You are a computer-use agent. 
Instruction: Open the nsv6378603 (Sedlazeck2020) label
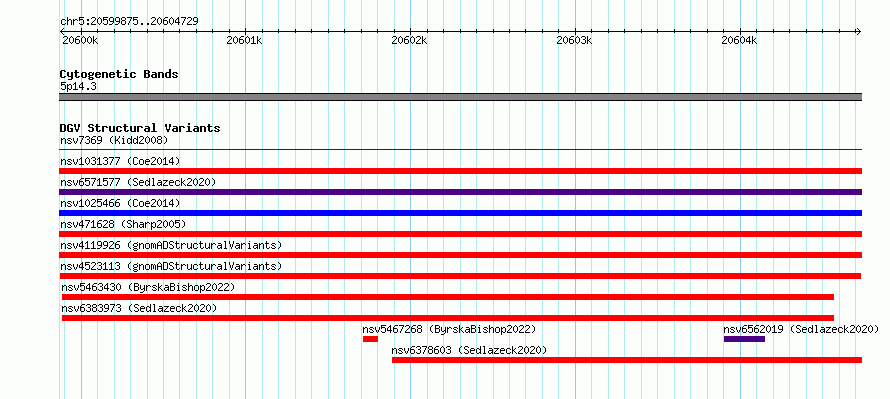point(469,350)
